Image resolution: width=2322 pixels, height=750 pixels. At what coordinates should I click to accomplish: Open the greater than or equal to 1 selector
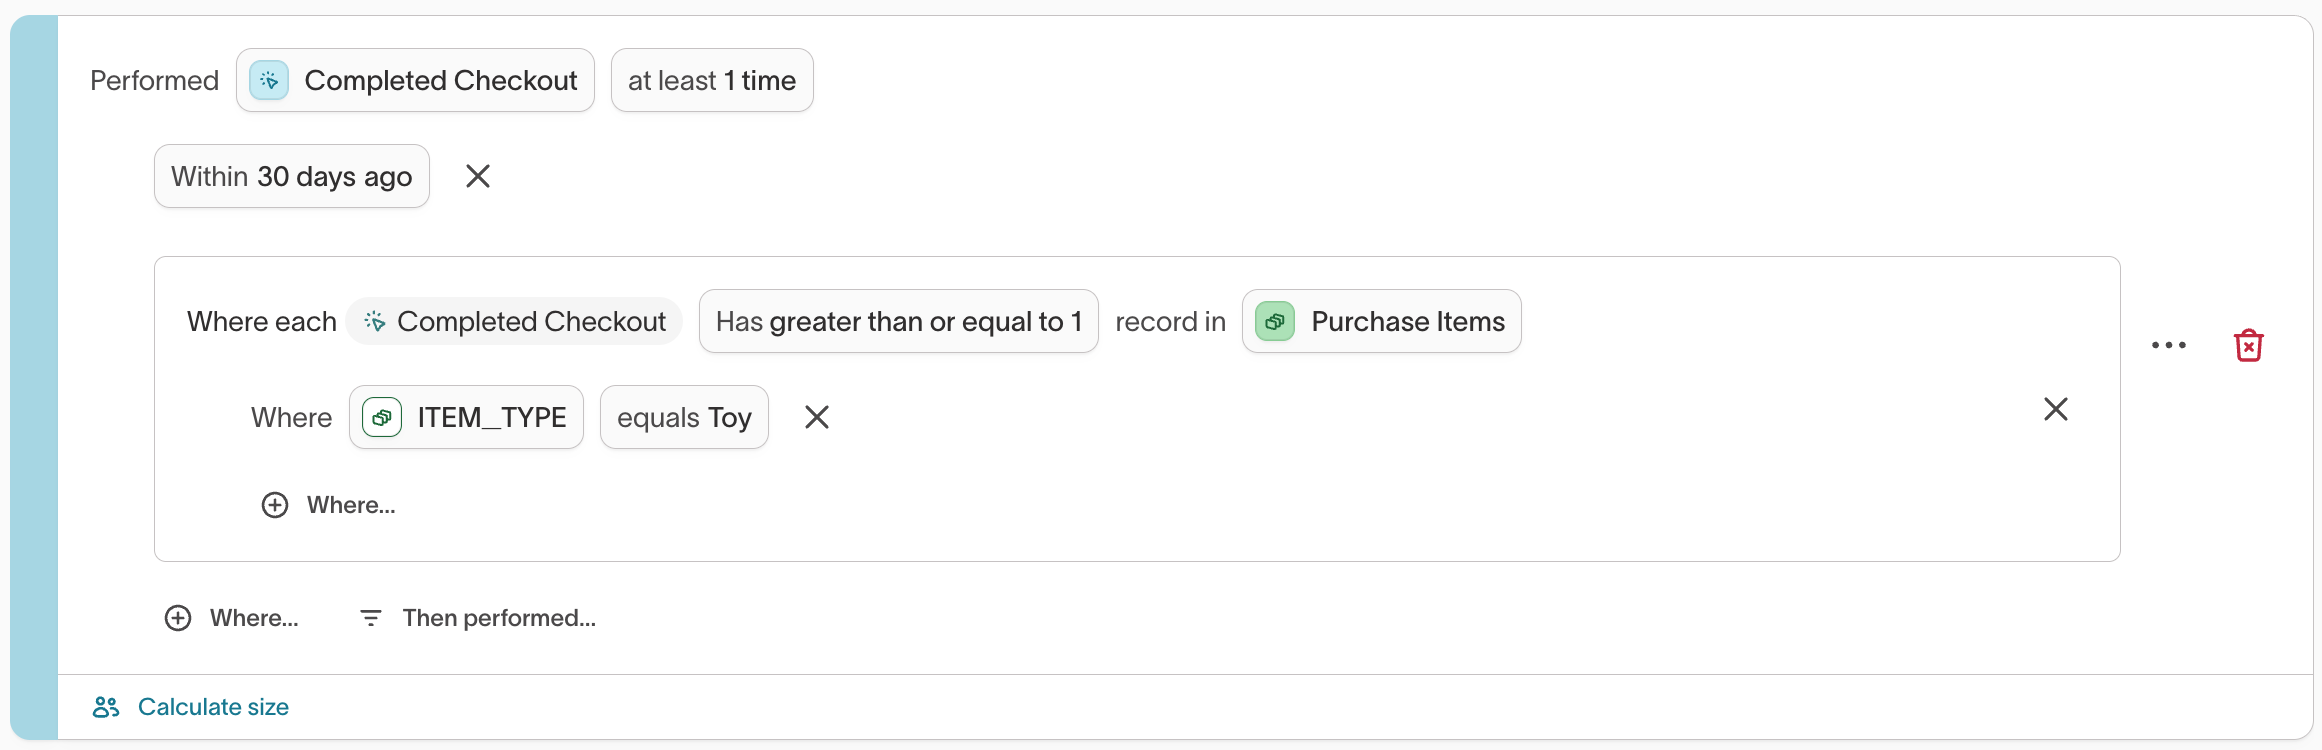(x=897, y=321)
